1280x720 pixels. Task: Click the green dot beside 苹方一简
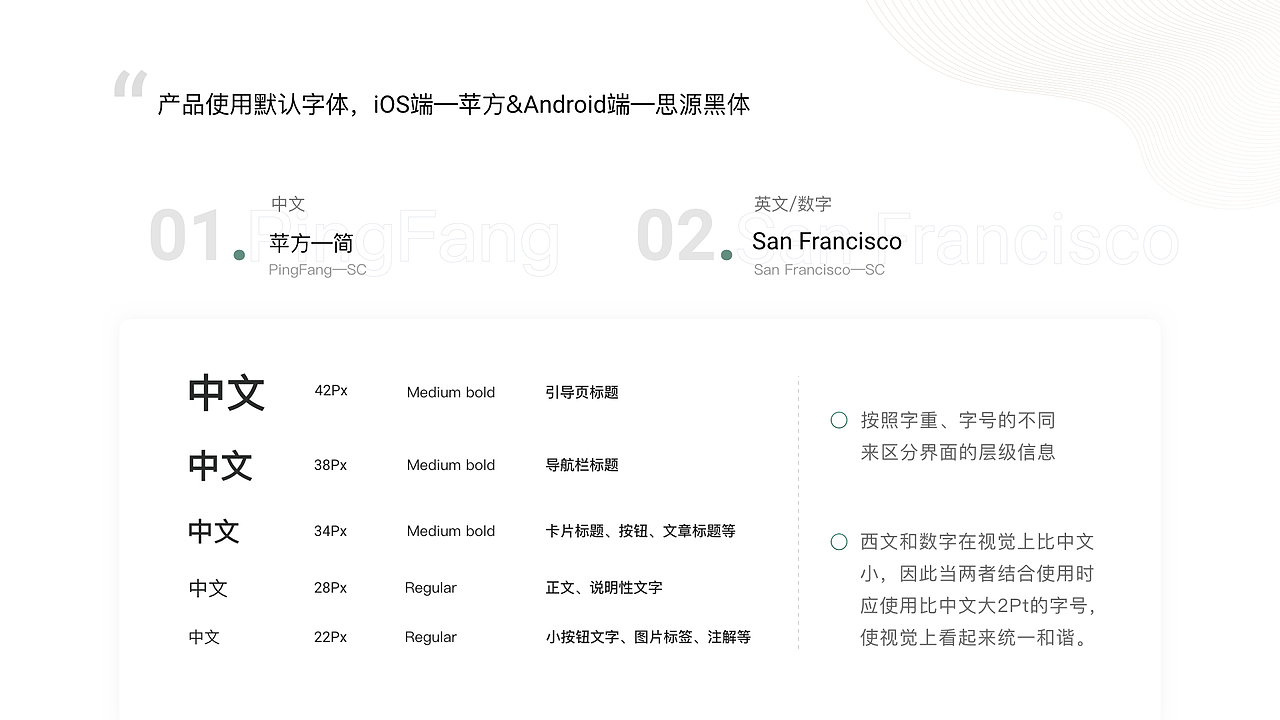[239, 255]
